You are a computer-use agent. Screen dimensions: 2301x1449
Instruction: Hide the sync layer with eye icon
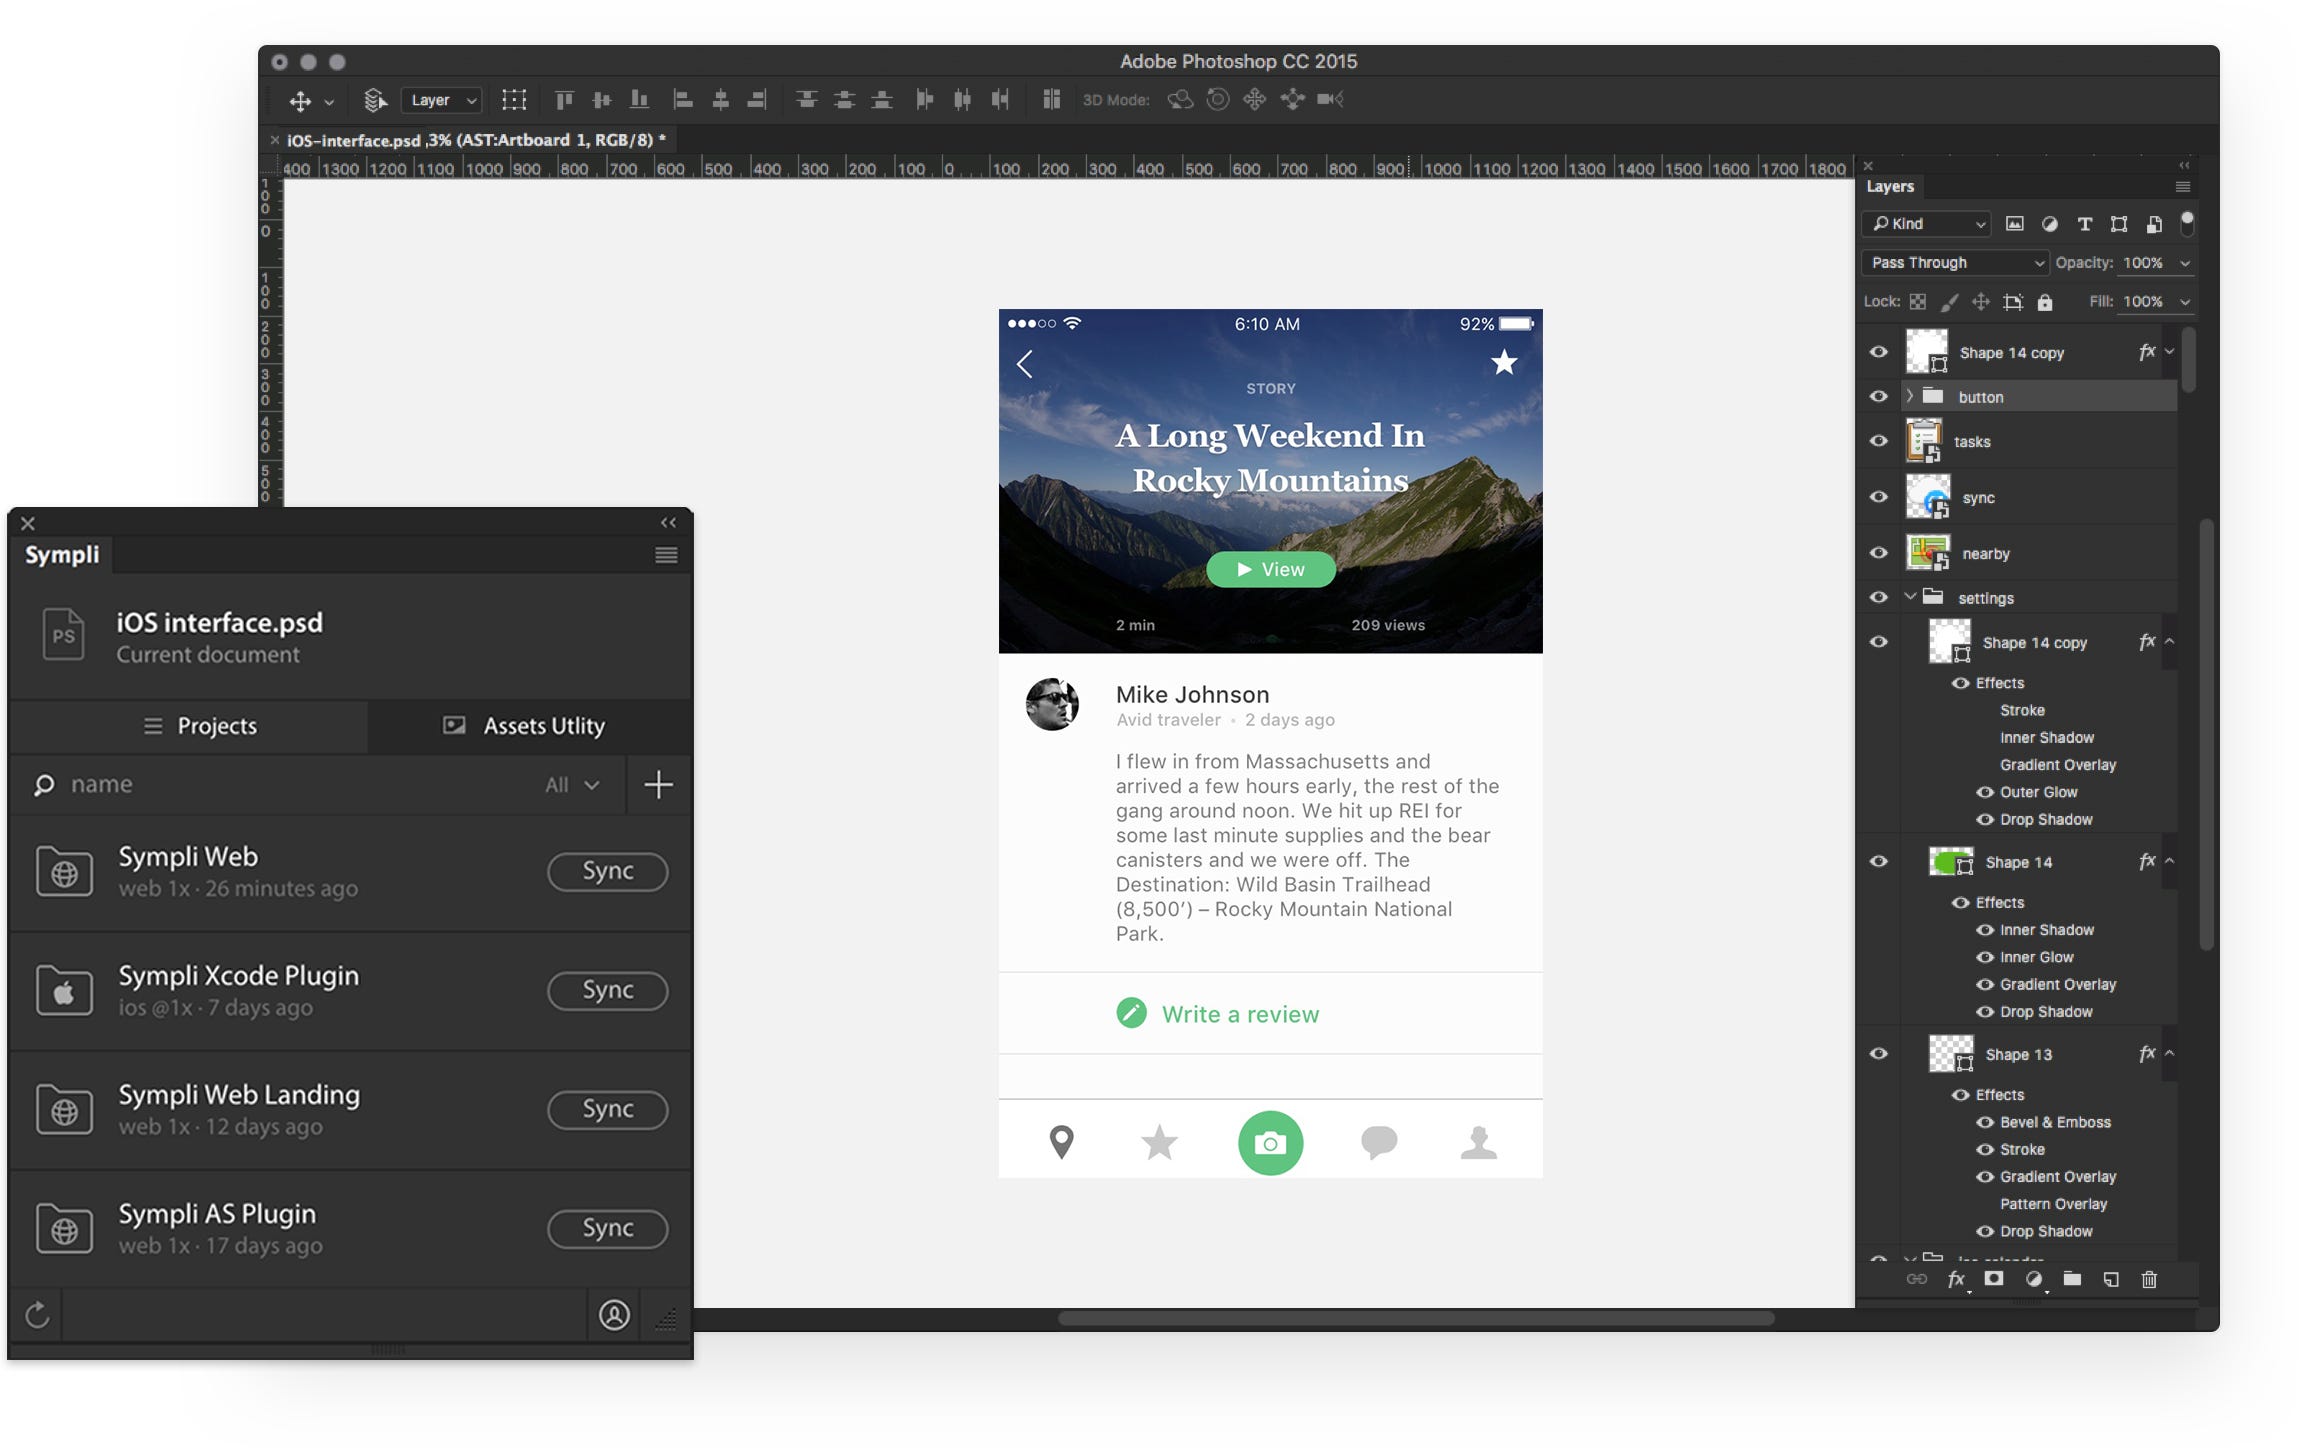point(1879,497)
